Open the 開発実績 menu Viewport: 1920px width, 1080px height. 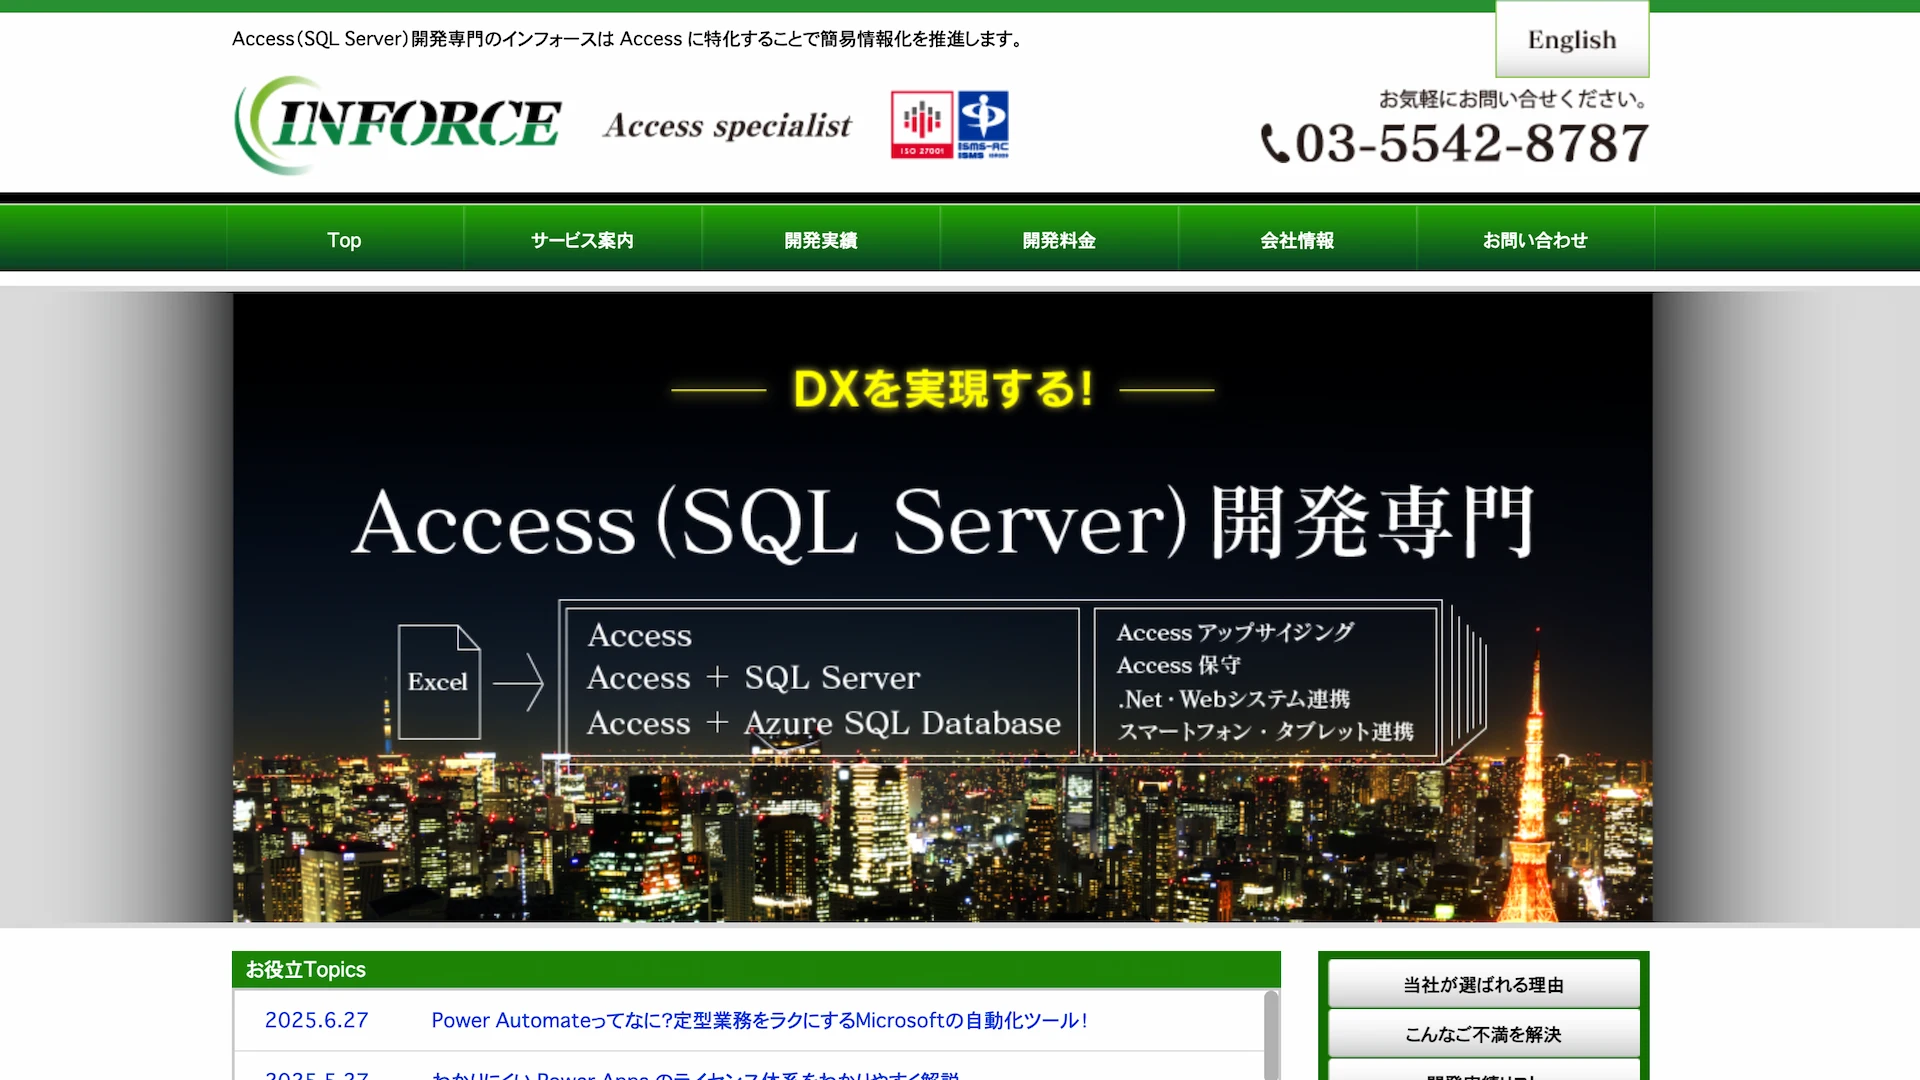pos(820,240)
